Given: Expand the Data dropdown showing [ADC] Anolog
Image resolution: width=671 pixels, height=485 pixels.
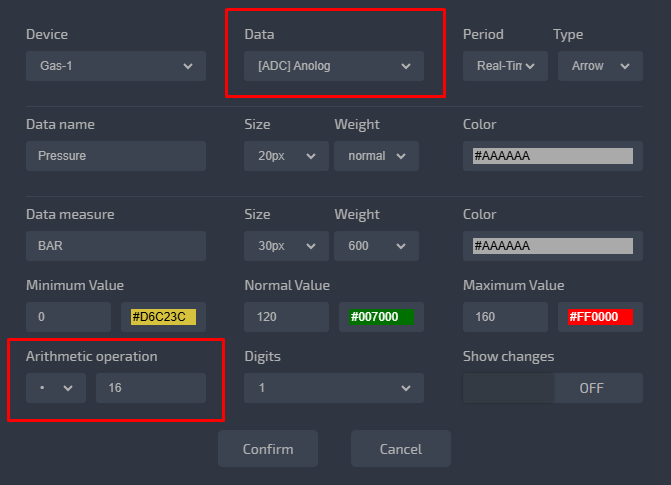Looking at the screenshot, I should (x=334, y=66).
